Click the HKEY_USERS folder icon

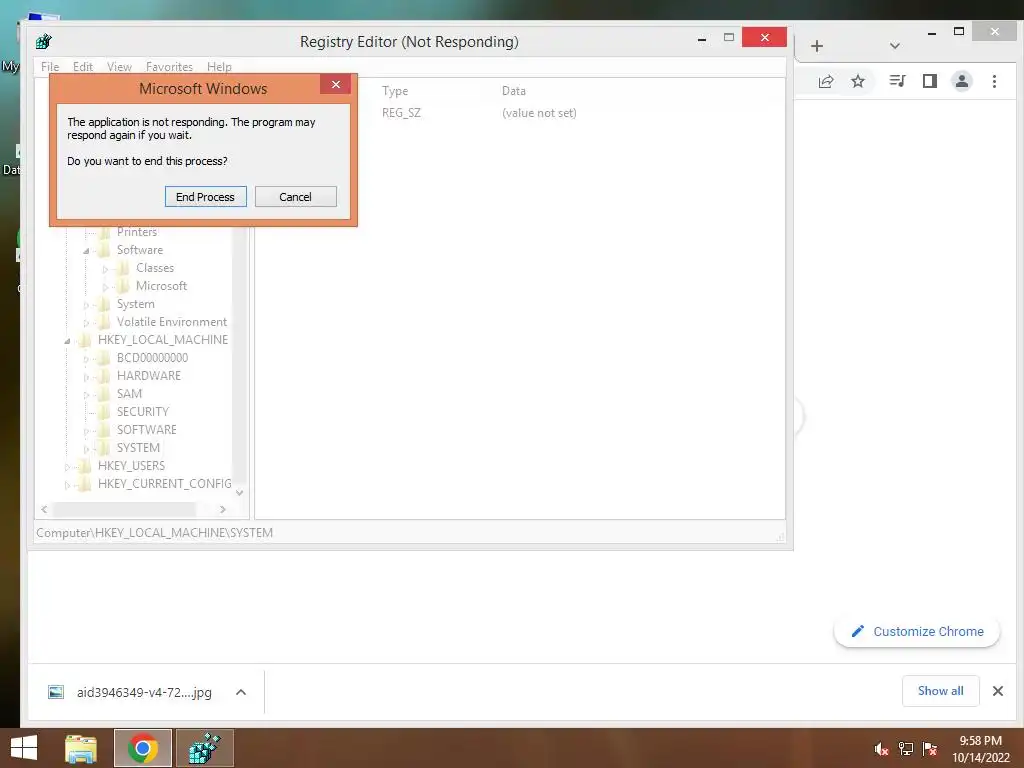[85, 466]
